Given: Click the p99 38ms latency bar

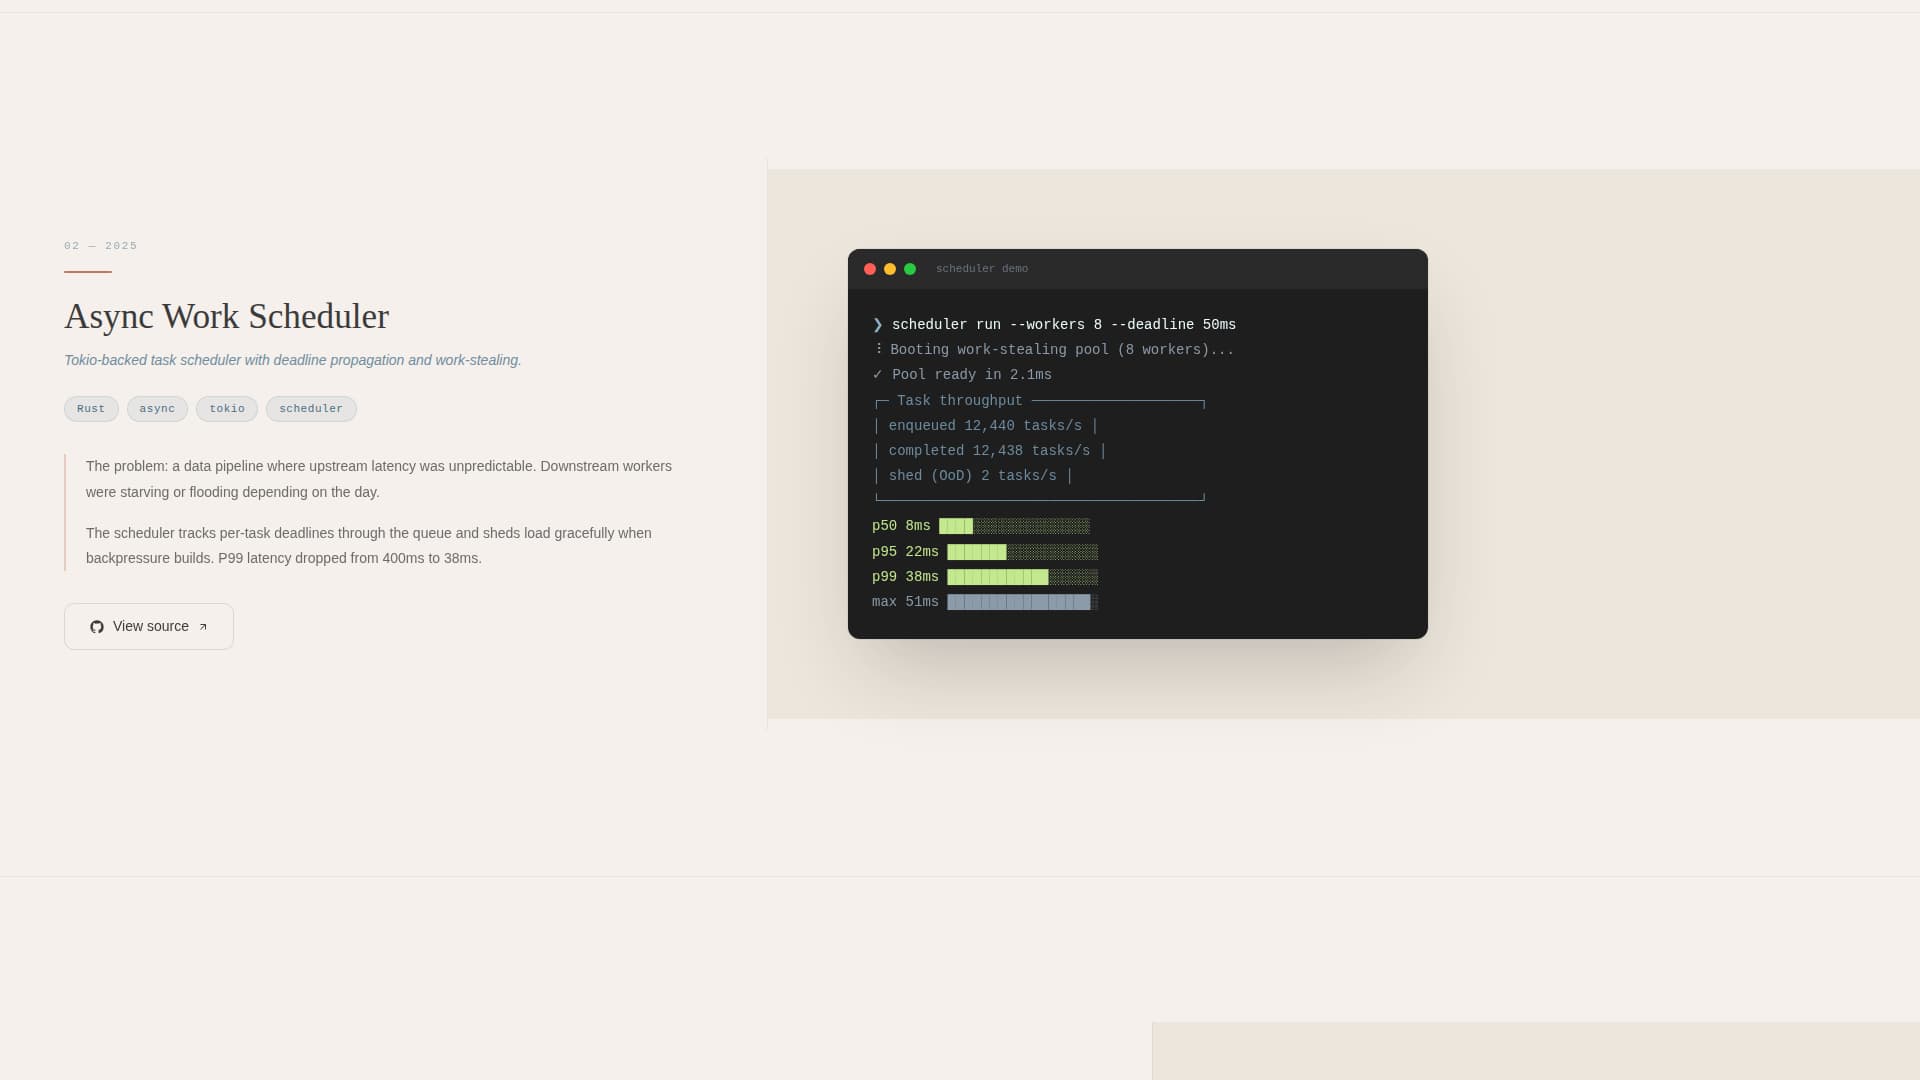Looking at the screenshot, I should (x=1022, y=576).
